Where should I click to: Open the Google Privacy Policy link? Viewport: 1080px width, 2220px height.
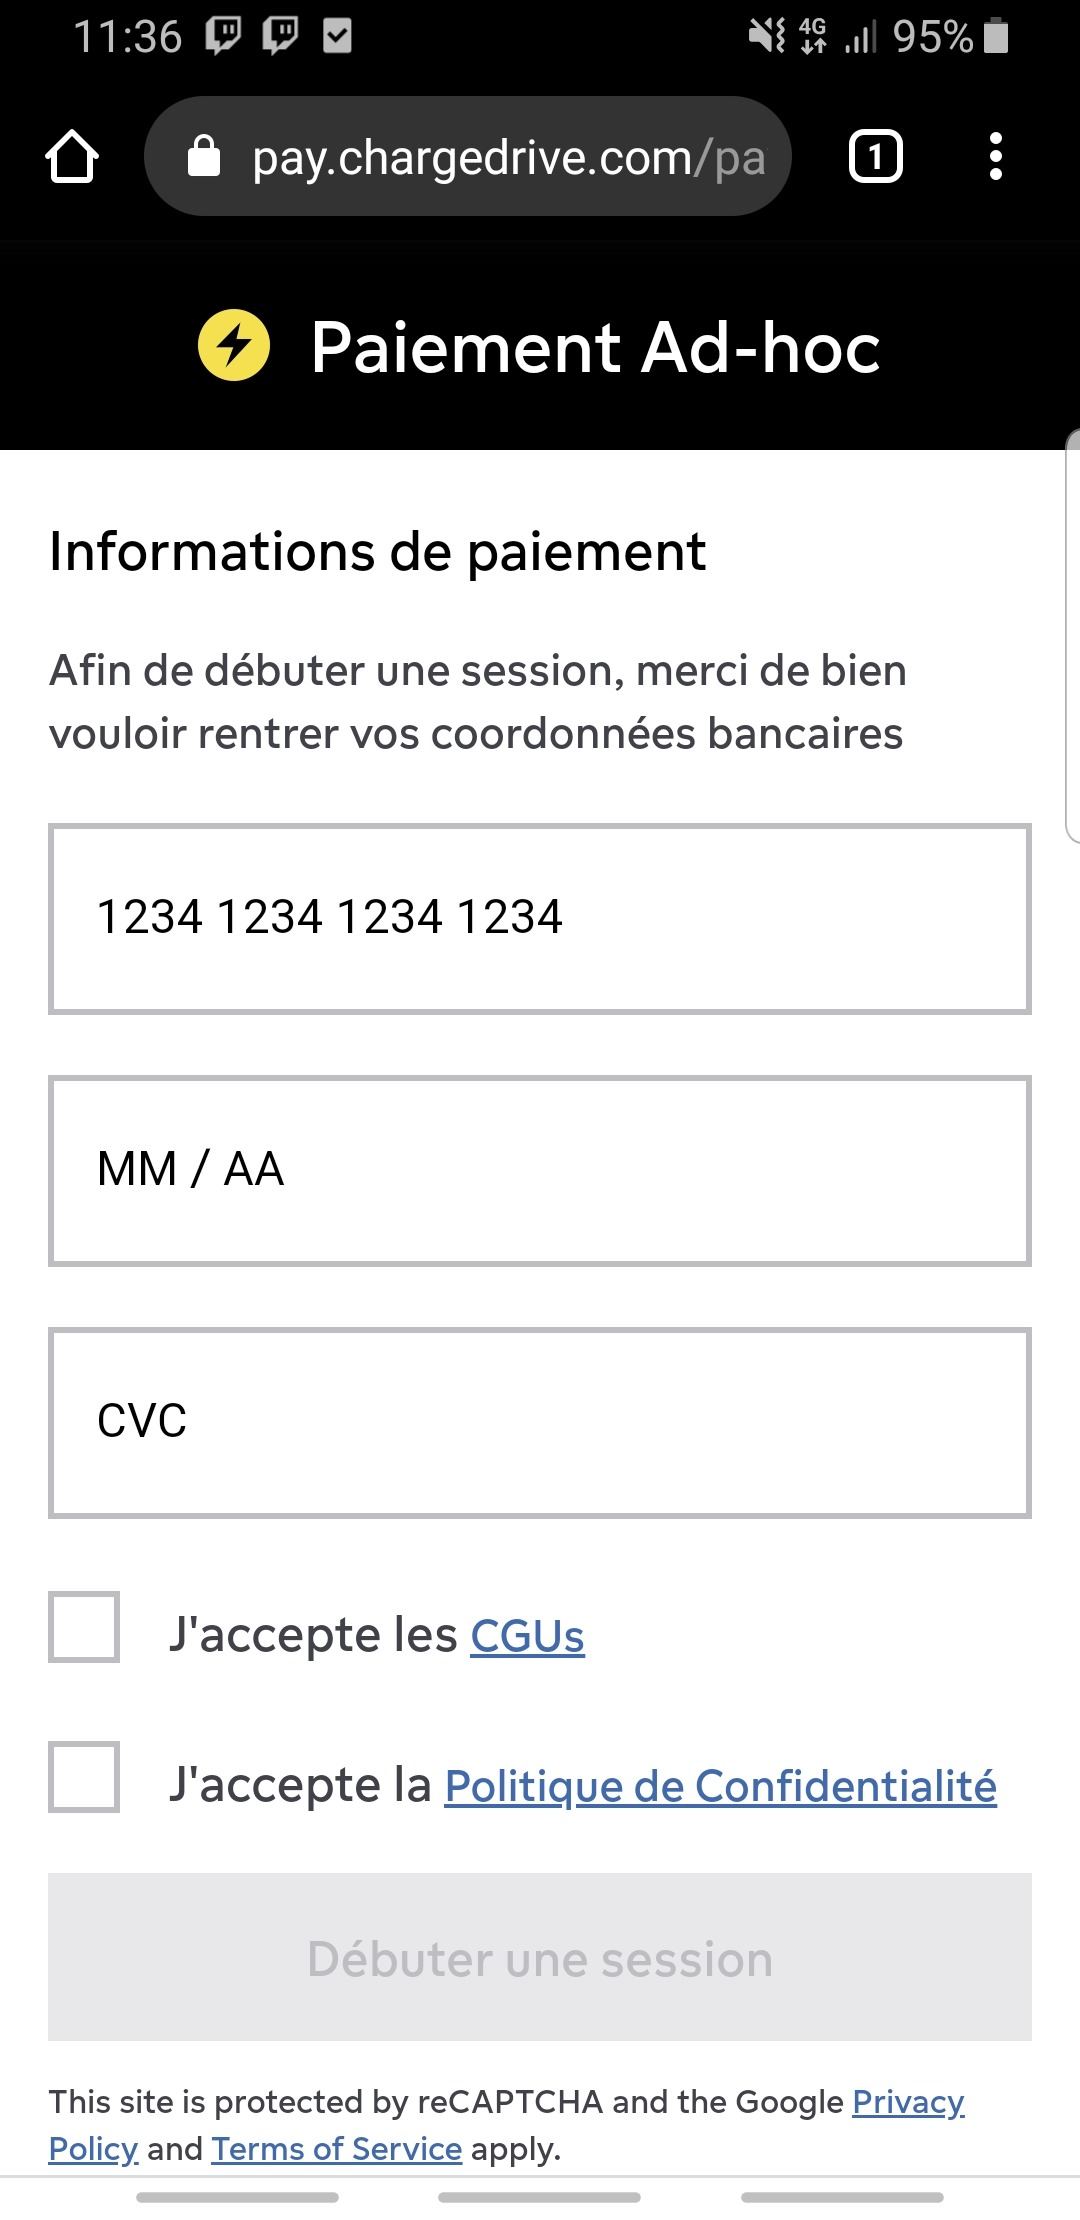[x=907, y=2102]
